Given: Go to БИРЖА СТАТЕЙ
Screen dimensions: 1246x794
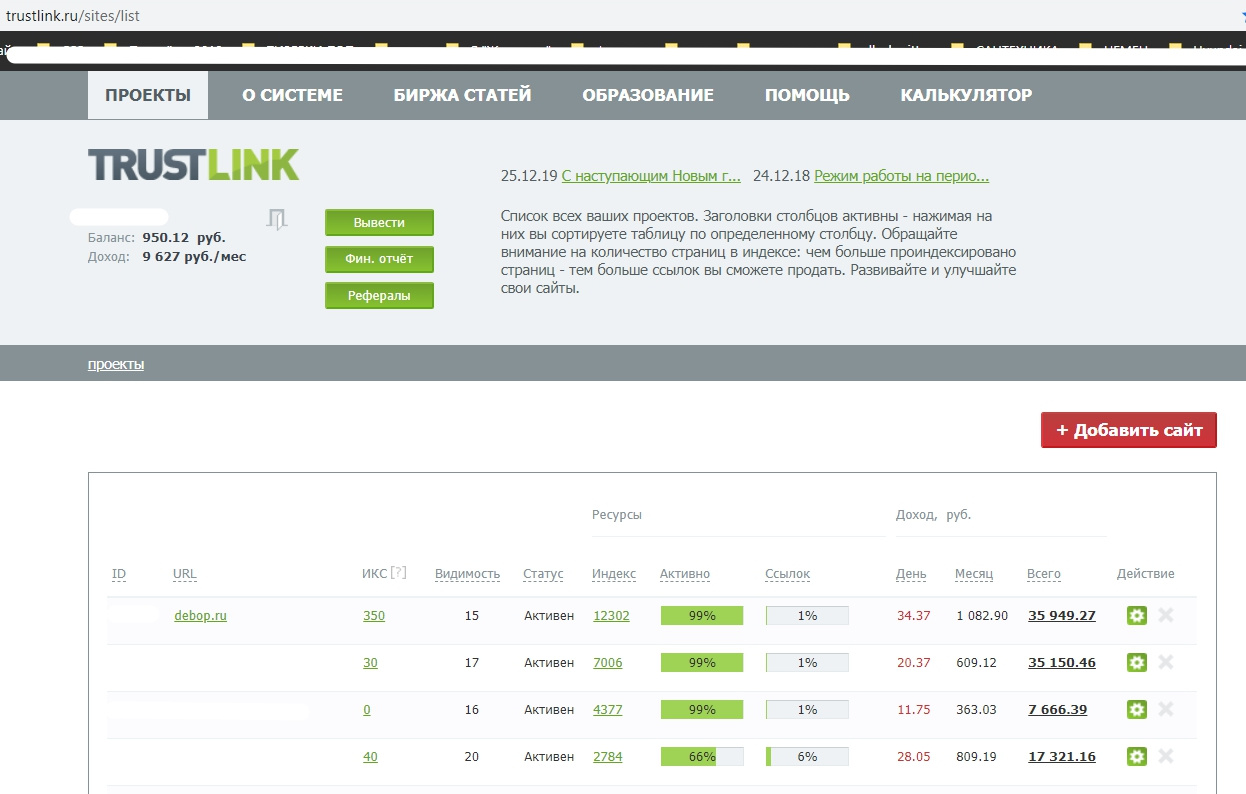Looking at the screenshot, I should [x=462, y=95].
